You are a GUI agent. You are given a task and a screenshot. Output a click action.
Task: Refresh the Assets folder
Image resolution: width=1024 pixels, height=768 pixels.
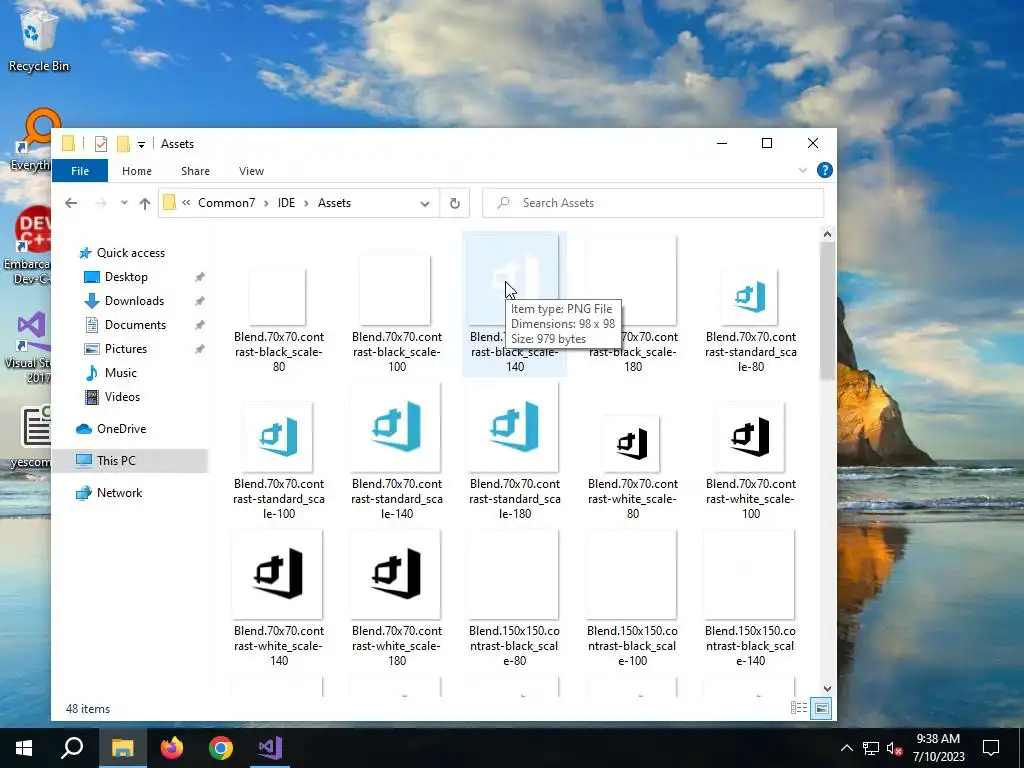coord(455,203)
